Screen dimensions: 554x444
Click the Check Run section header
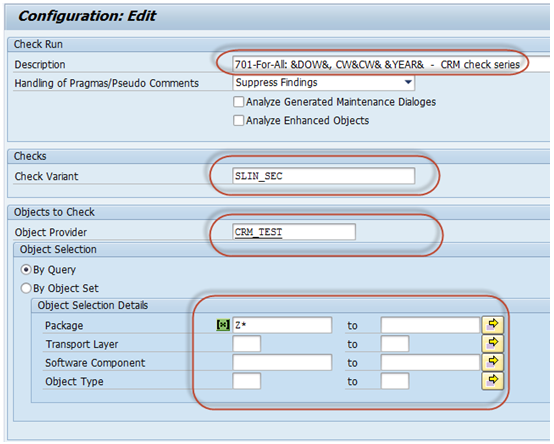(38, 44)
